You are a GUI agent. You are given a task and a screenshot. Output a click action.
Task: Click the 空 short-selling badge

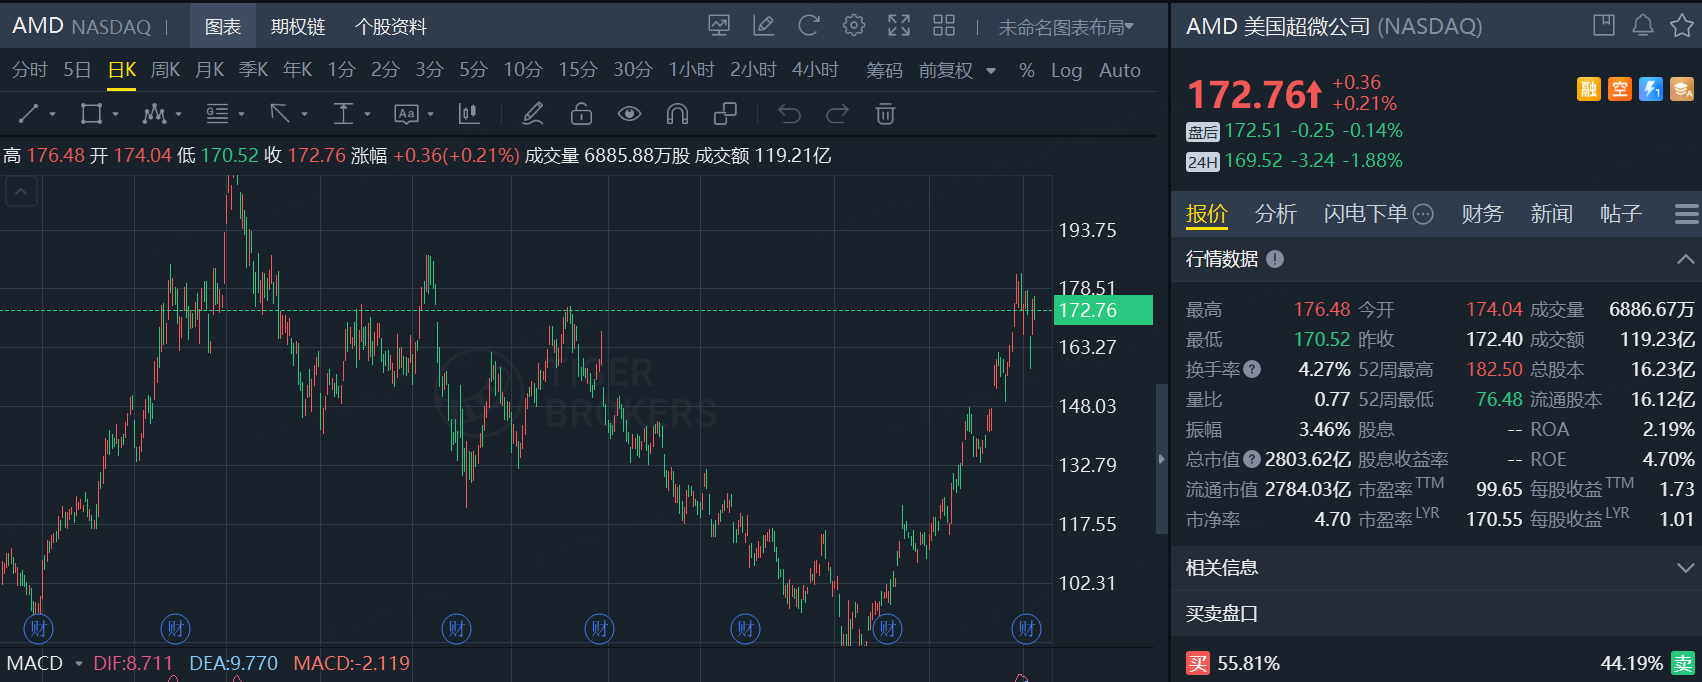tap(1620, 89)
